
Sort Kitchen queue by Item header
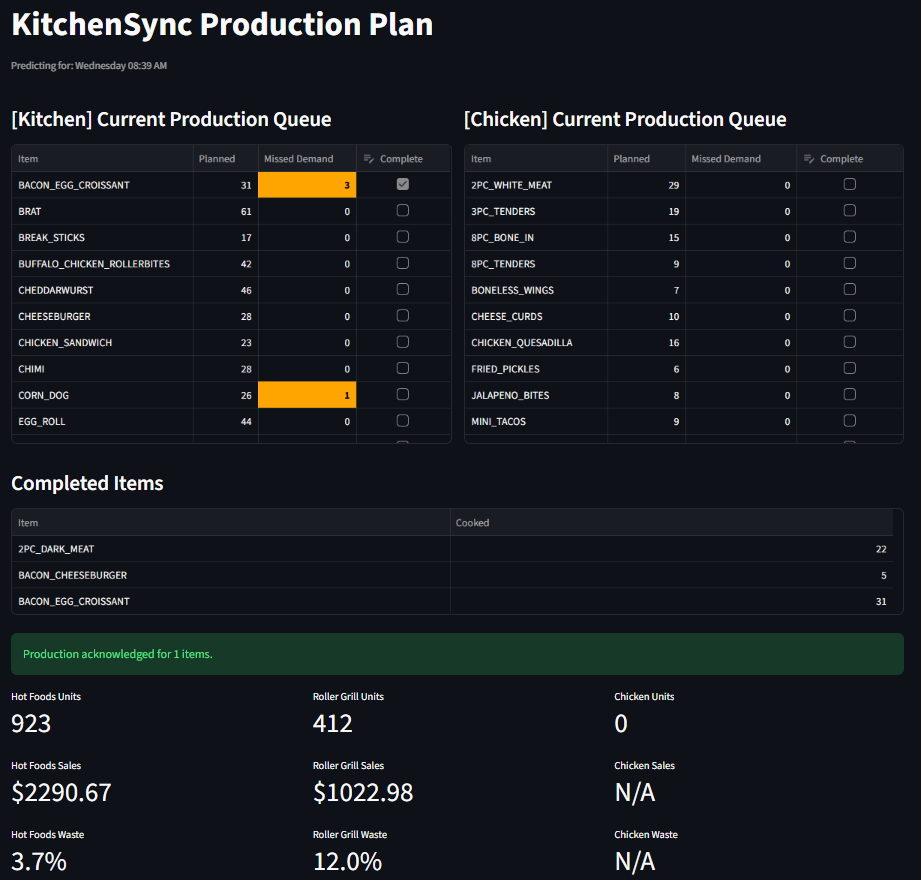102,159
